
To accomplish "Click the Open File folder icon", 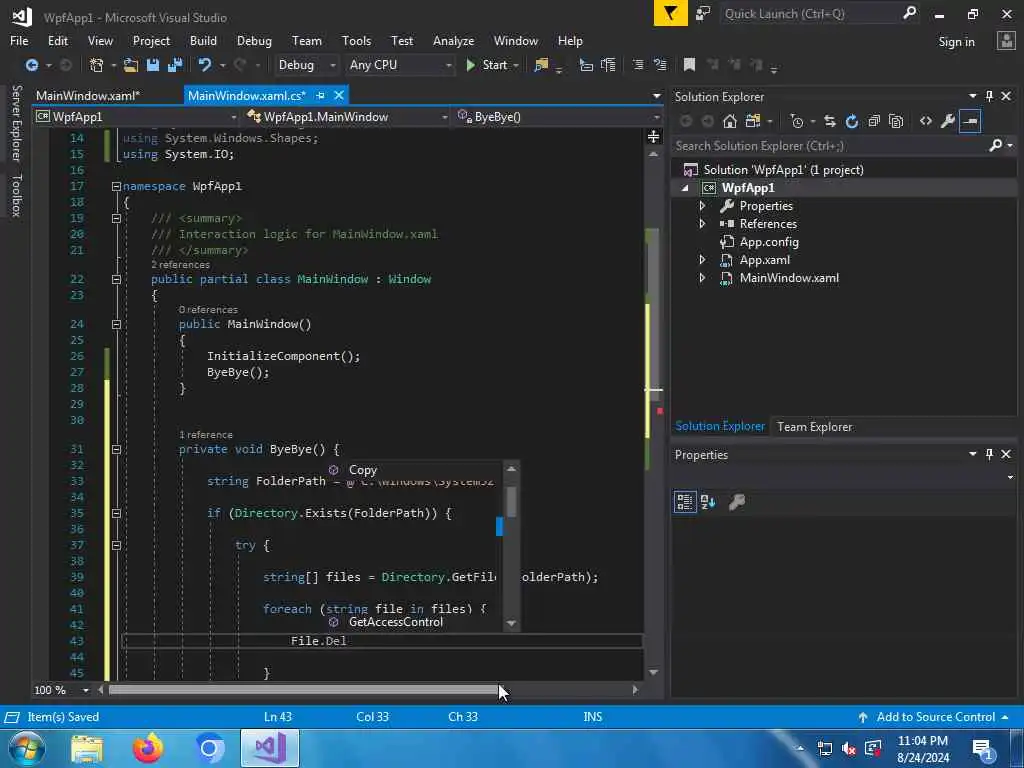I will coord(131,65).
